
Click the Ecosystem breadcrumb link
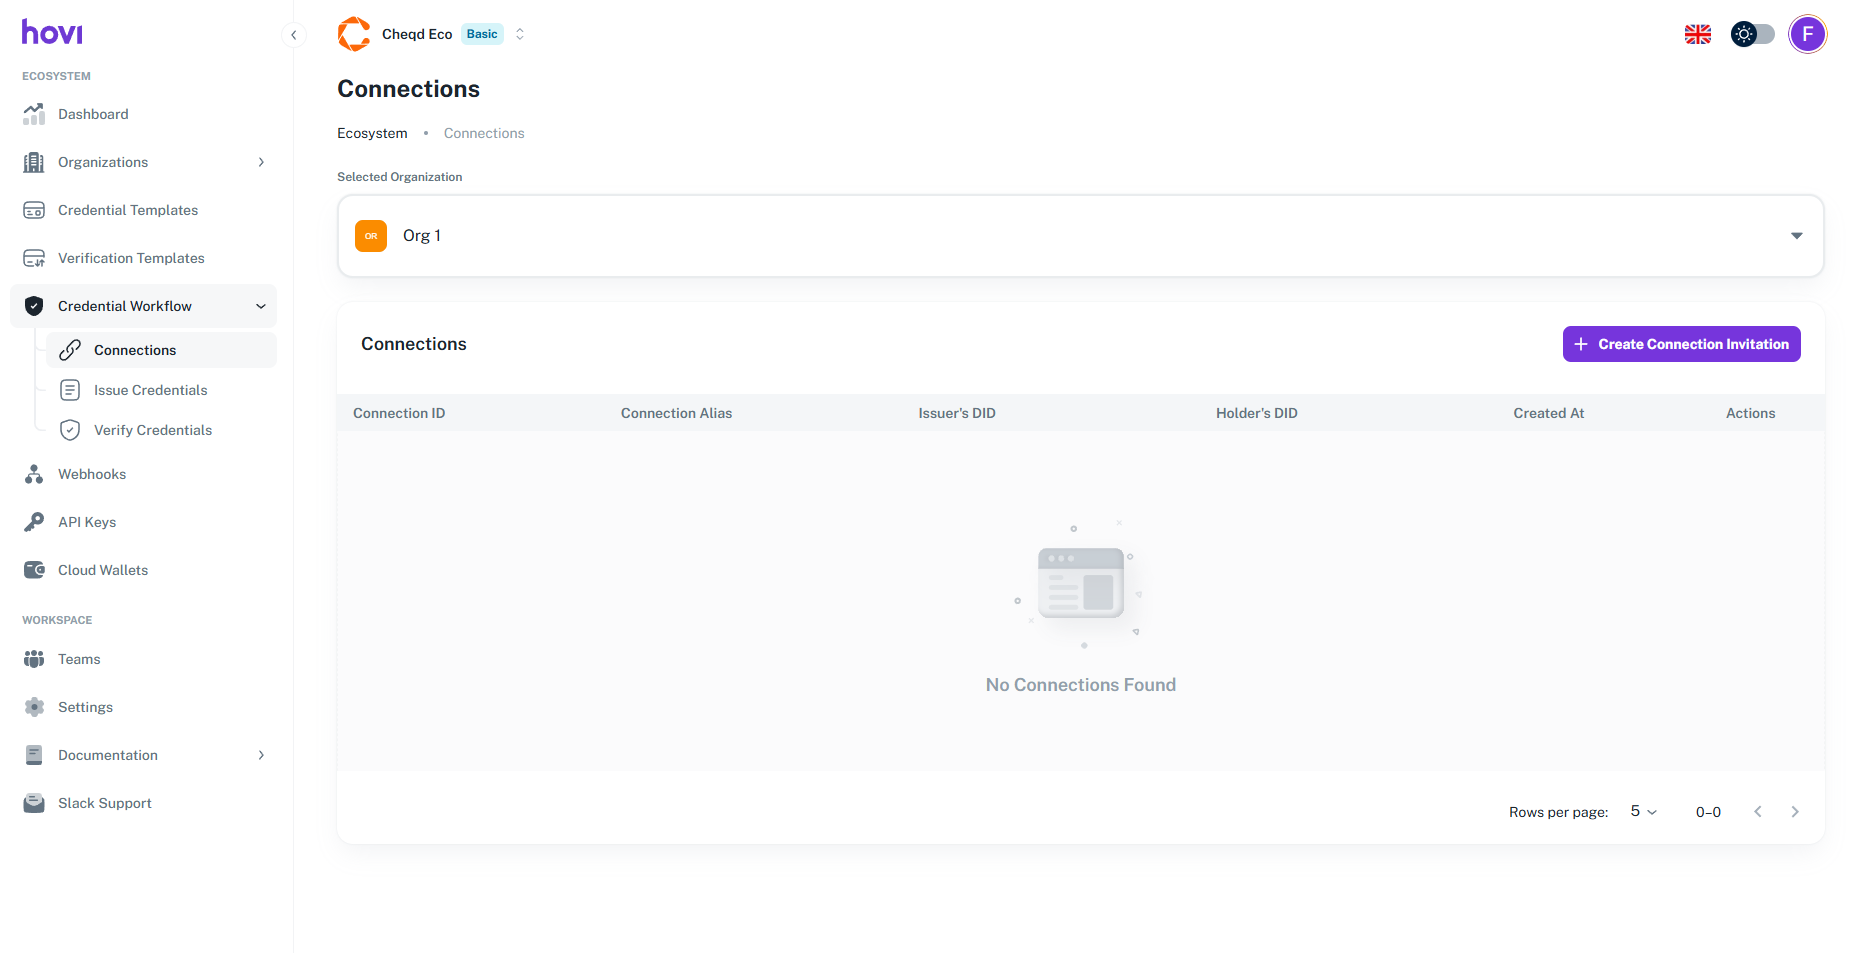[x=372, y=133]
